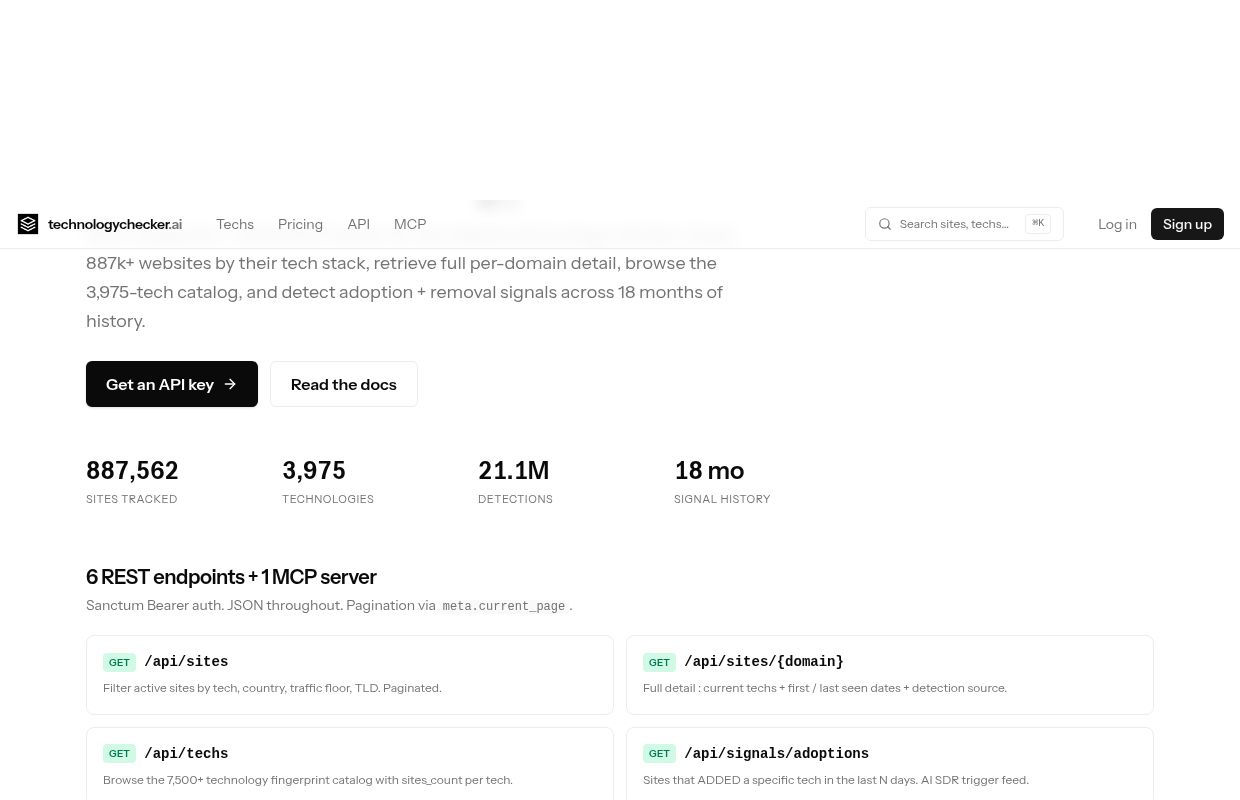Click the SITES TRACKED label

pyautogui.click(x=132, y=499)
